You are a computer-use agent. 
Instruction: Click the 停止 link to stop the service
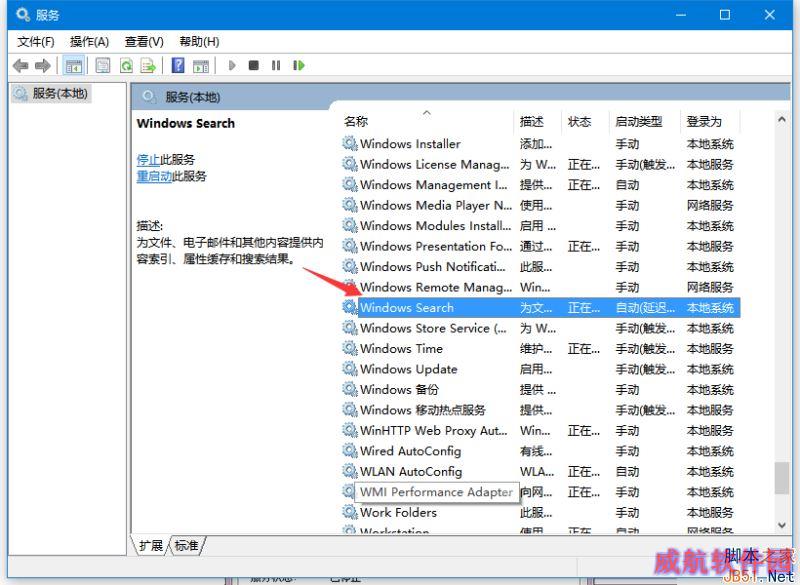[148, 160]
